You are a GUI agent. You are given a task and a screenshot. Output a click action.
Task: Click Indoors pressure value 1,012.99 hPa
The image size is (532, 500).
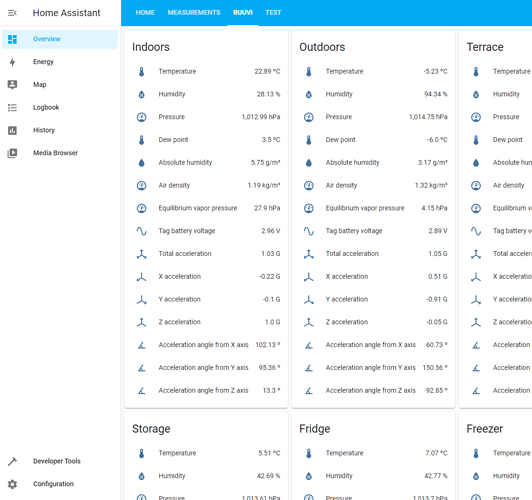pos(261,117)
